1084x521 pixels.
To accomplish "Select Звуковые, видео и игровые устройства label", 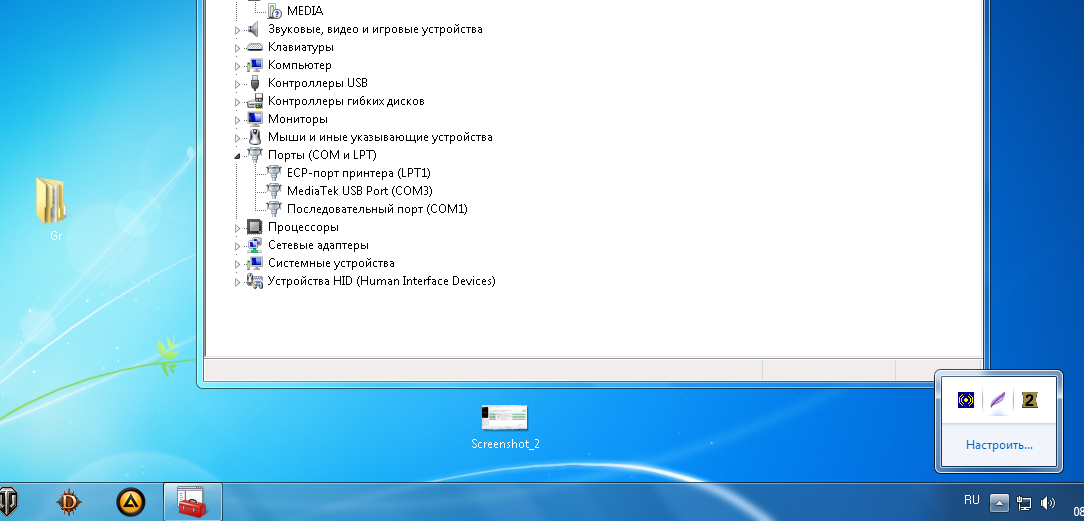I will (375, 29).
